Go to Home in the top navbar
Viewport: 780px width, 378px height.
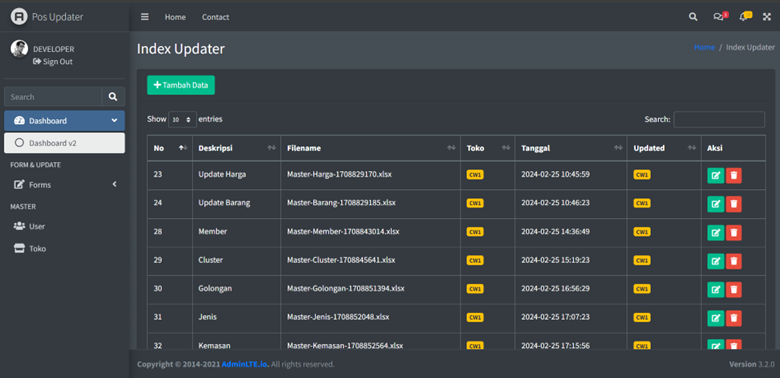tap(175, 17)
